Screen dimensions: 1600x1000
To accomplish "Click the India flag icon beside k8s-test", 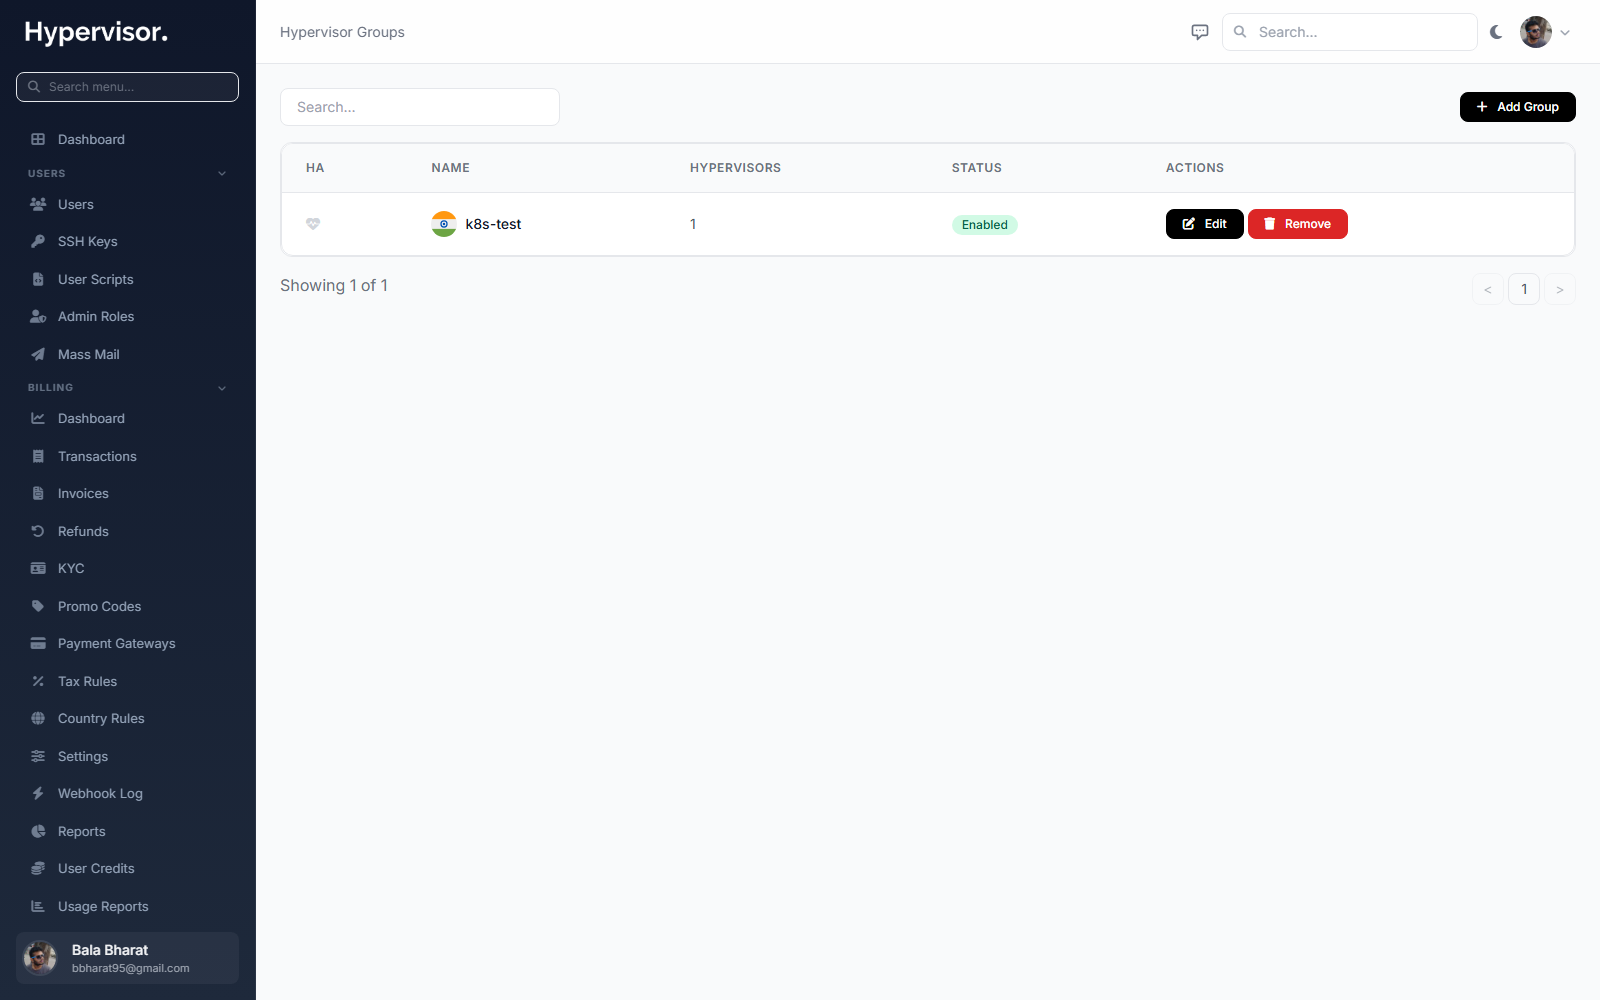I will (444, 224).
